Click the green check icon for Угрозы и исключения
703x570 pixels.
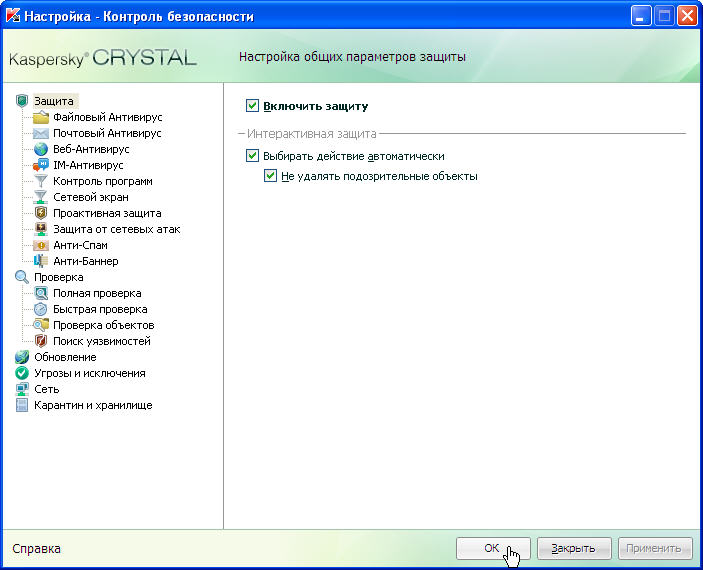[22, 373]
